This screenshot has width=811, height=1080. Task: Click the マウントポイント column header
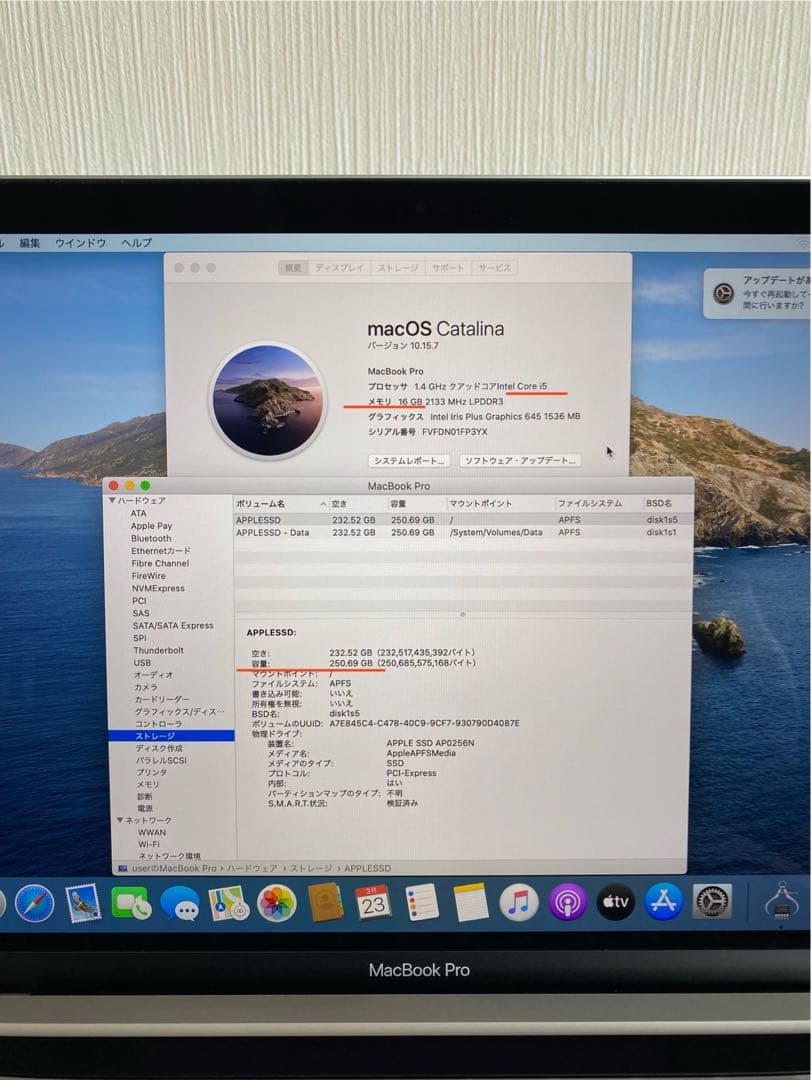pos(500,504)
